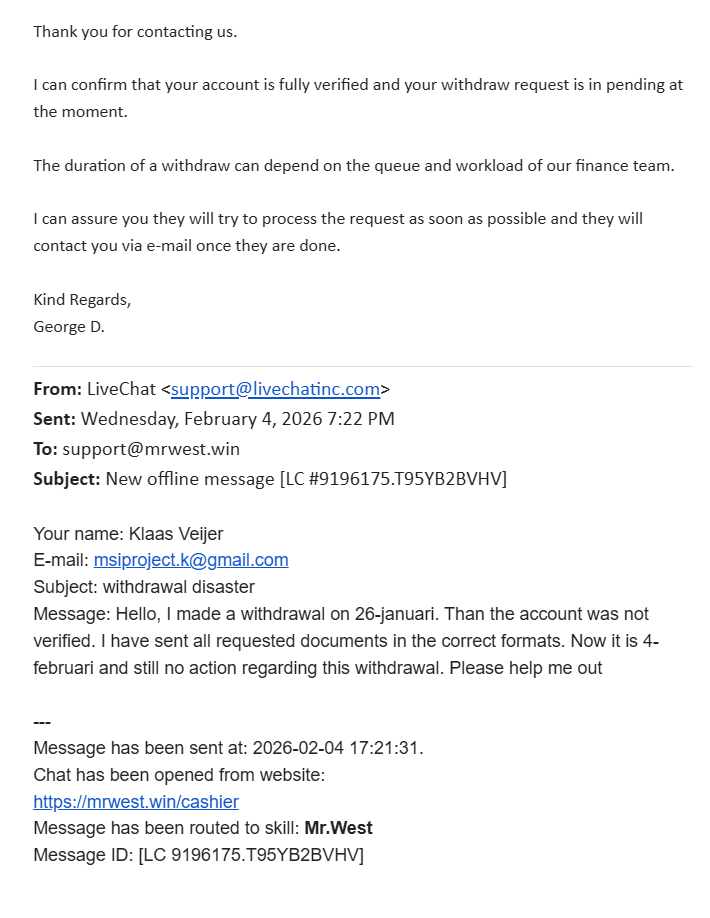
Task: Click the "George D." signature name
Action: 69,326
